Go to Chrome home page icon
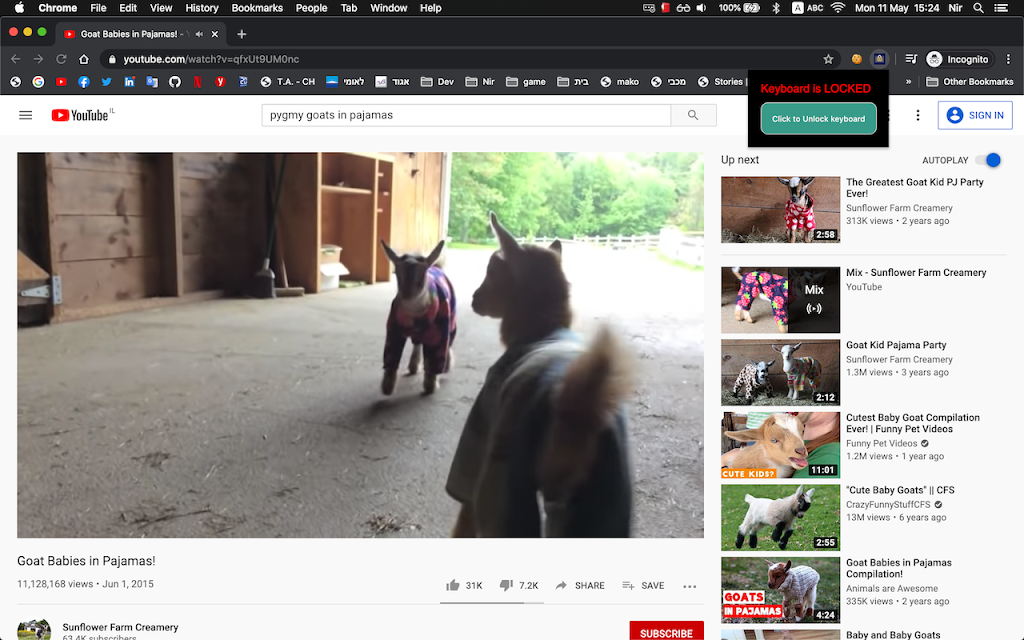Image resolution: width=1024 pixels, height=640 pixels. click(84, 59)
